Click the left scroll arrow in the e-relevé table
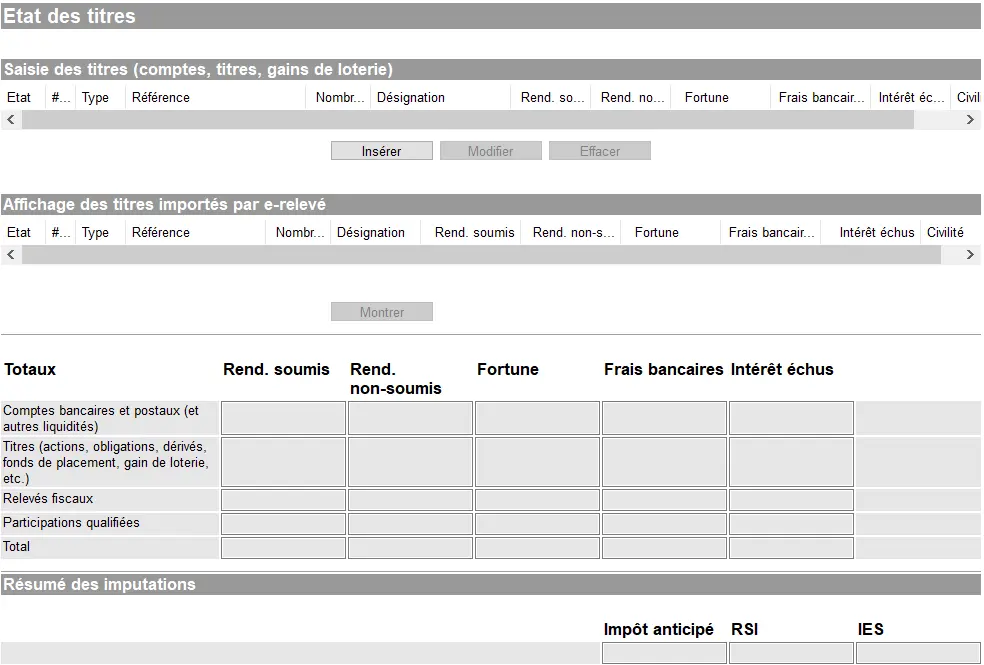 click(10, 254)
